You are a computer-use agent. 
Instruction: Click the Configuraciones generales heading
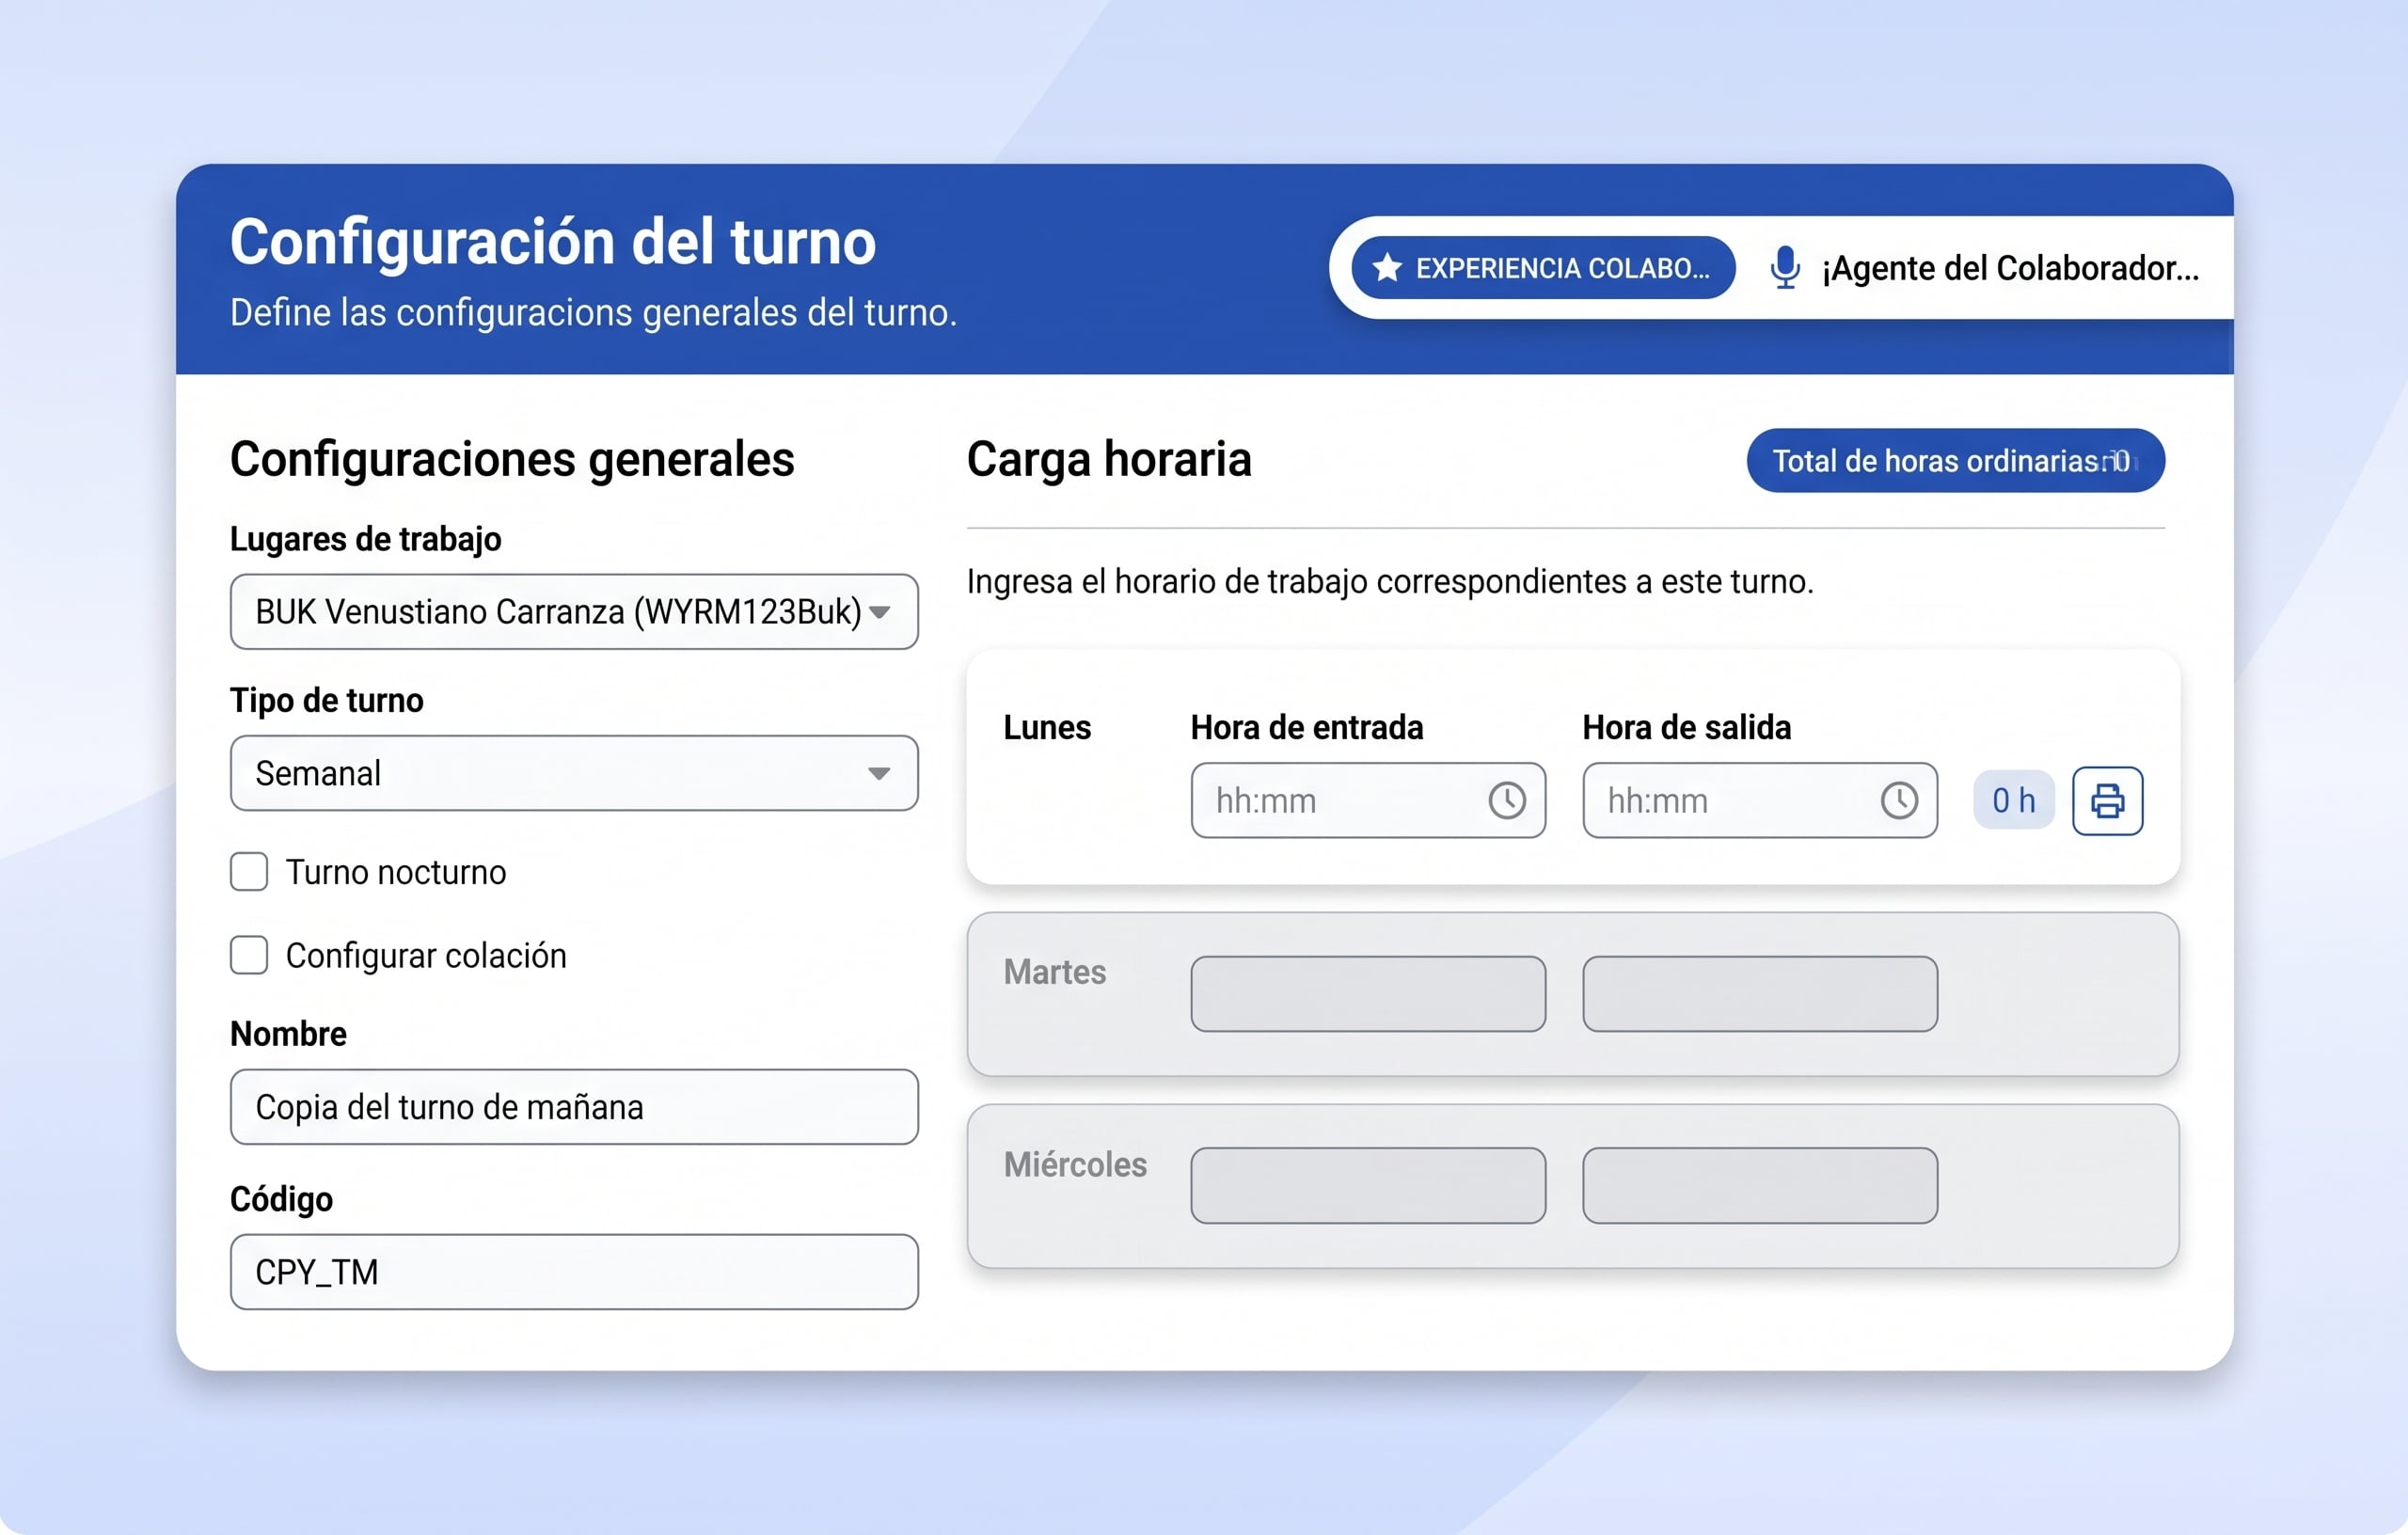512,460
